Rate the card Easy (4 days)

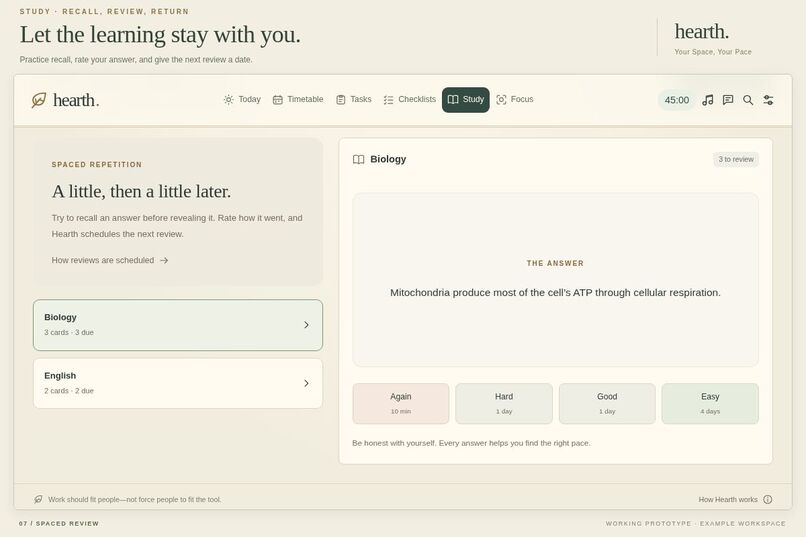(710, 403)
